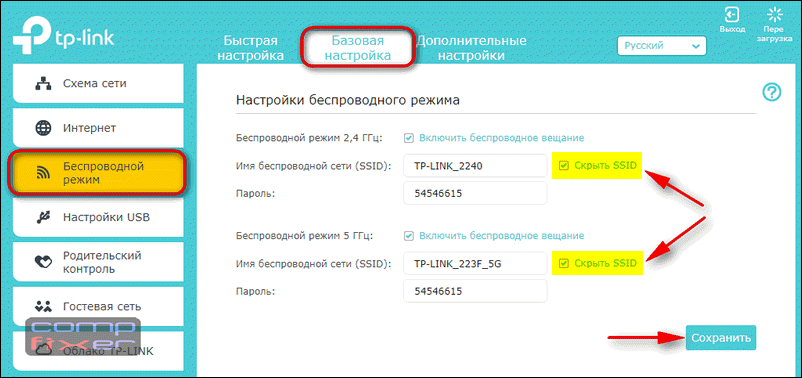This screenshot has width=802, height=378.
Task: Open the Родительский контроль section
Action: pyautogui.click(x=98, y=262)
